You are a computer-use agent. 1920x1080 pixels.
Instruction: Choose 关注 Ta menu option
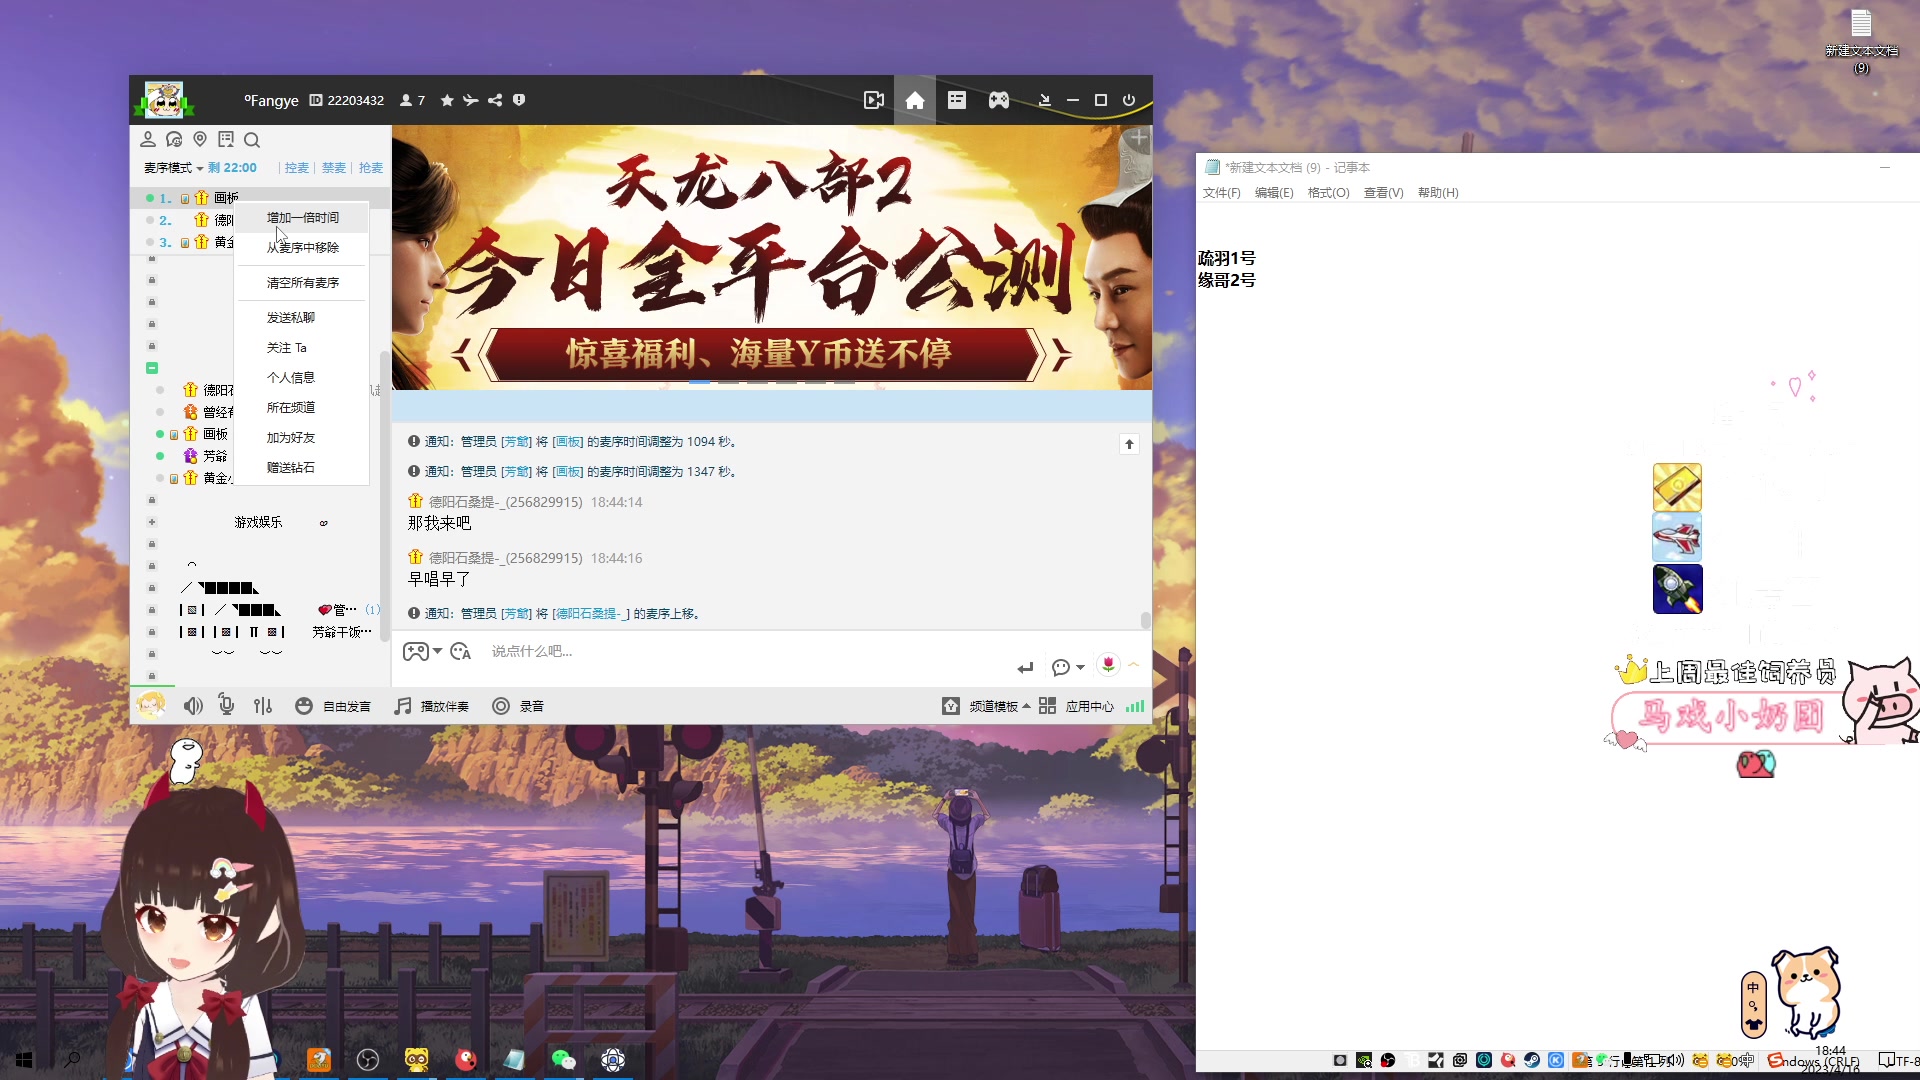[286, 348]
